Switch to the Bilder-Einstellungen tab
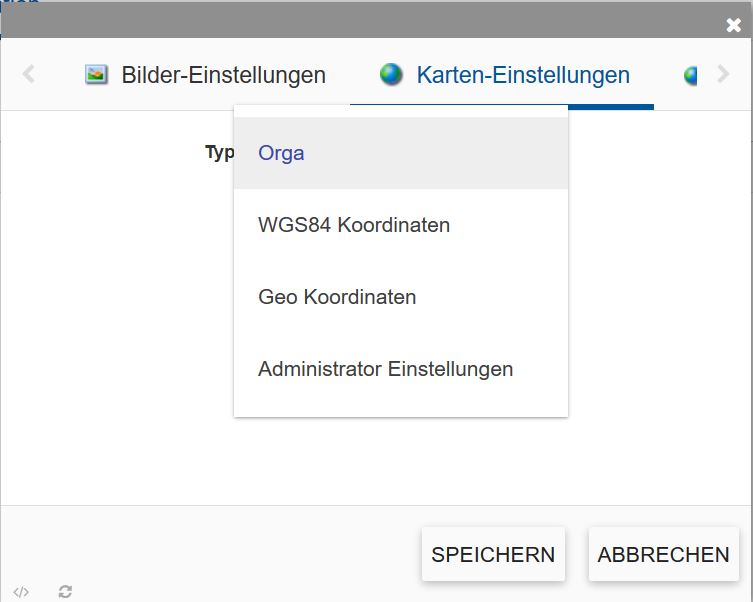Image resolution: width=753 pixels, height=602 pixels. [x=223, y=74]
